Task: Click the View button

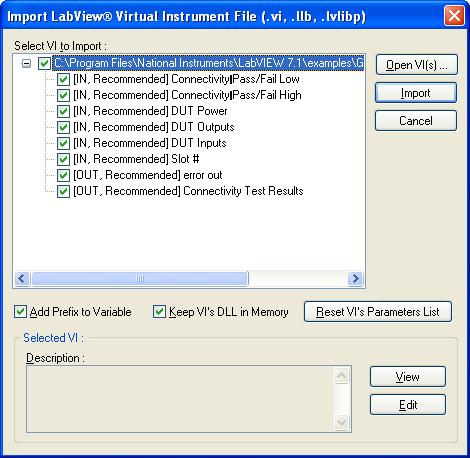Action: point(408,377)
